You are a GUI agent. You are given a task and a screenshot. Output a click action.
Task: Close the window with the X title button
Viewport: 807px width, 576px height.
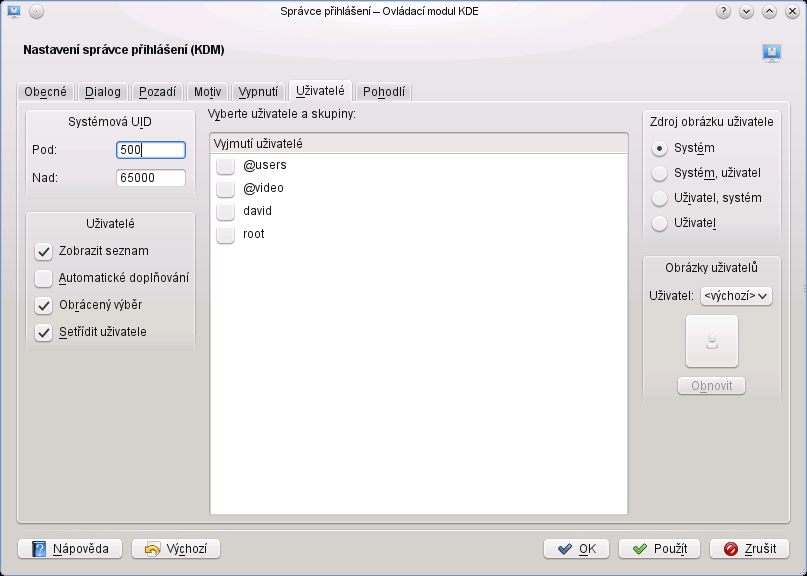point(793,11)
